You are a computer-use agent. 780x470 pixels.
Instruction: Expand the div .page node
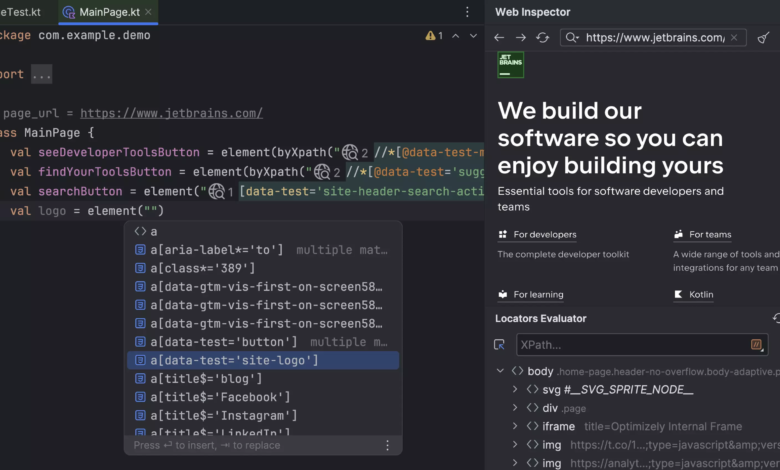515,408
